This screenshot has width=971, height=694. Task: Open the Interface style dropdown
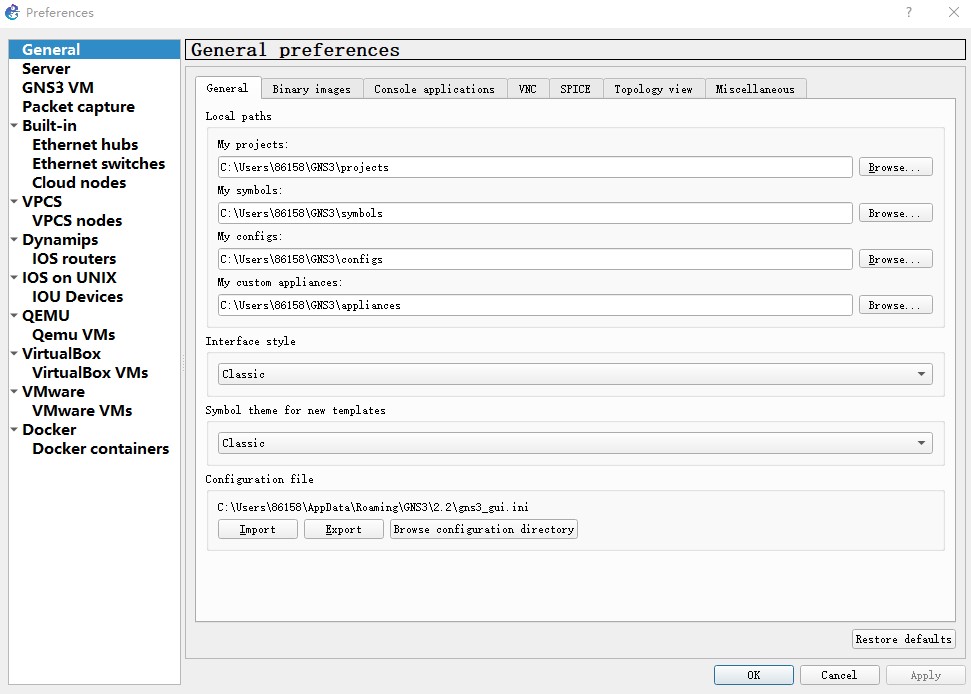tap(575, 374)
